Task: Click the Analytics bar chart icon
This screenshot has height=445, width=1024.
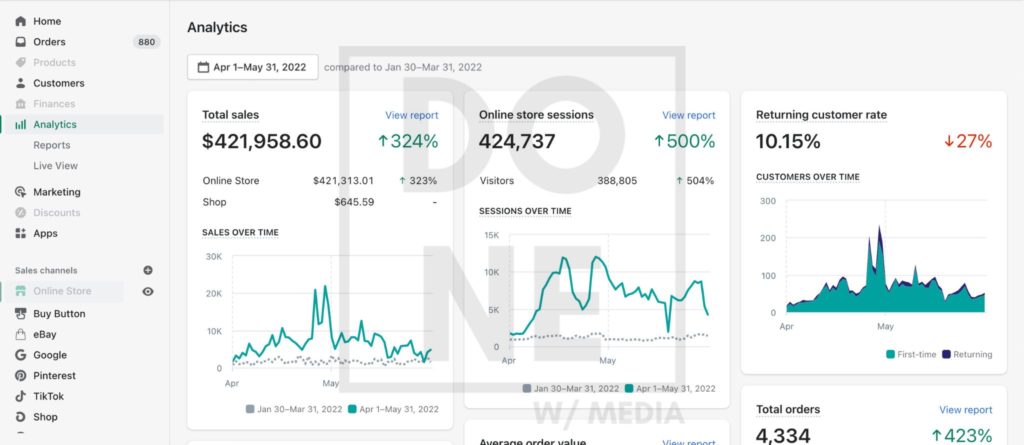Action: (x=20, y=124)
